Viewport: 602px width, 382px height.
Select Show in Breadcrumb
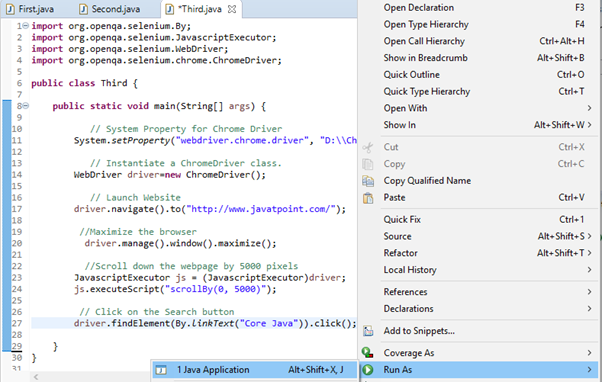(x=479, y=58)
